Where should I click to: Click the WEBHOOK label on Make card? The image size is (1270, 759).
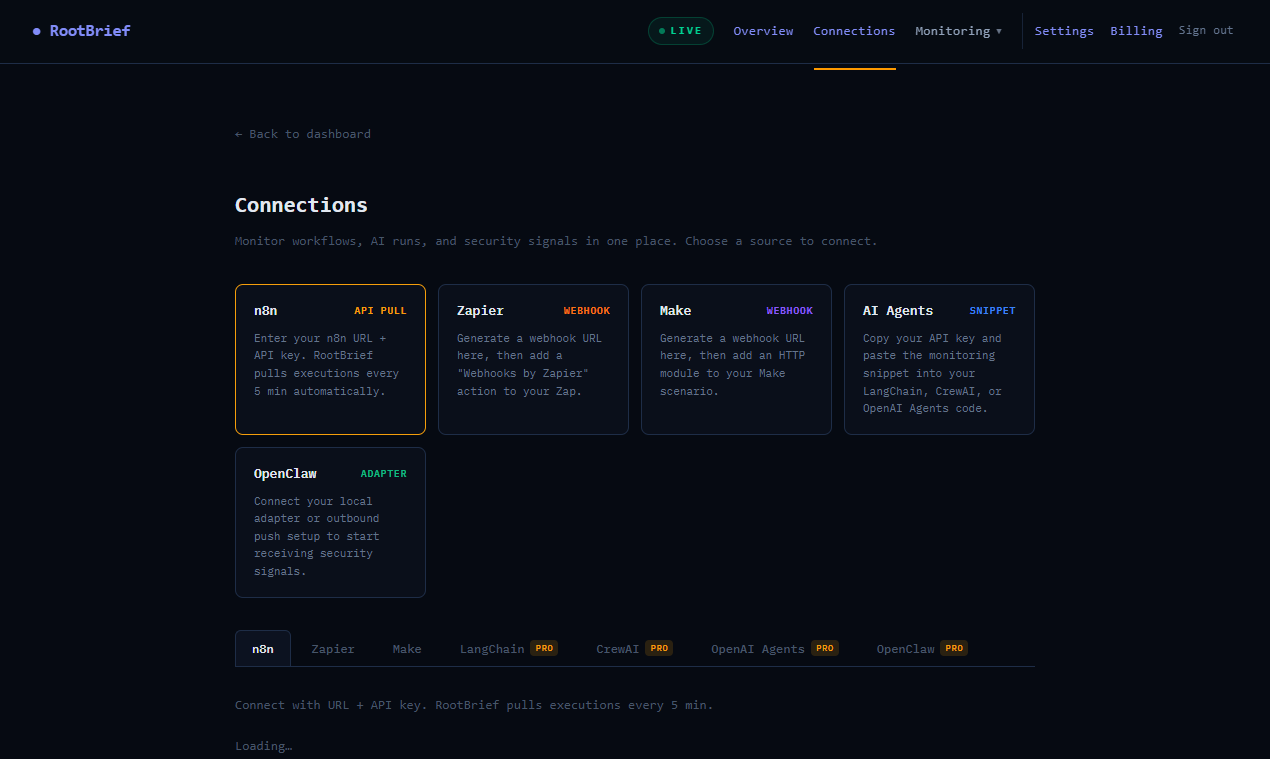(790, 311)
